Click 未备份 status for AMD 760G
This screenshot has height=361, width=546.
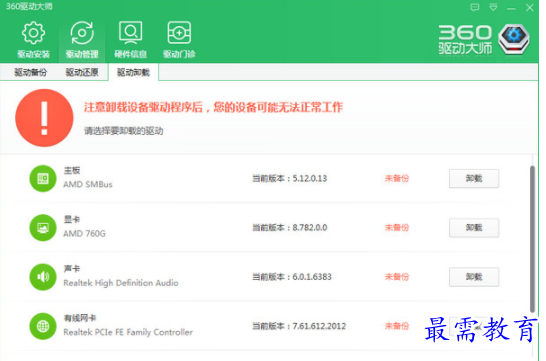(397, 228)
